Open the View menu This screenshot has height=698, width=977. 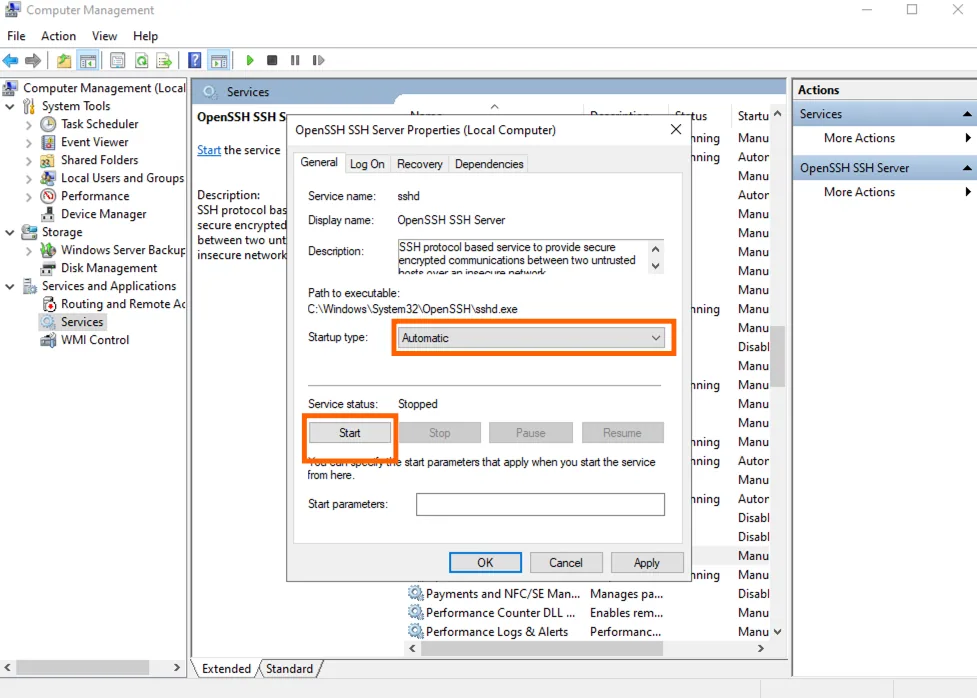(105, 36)
